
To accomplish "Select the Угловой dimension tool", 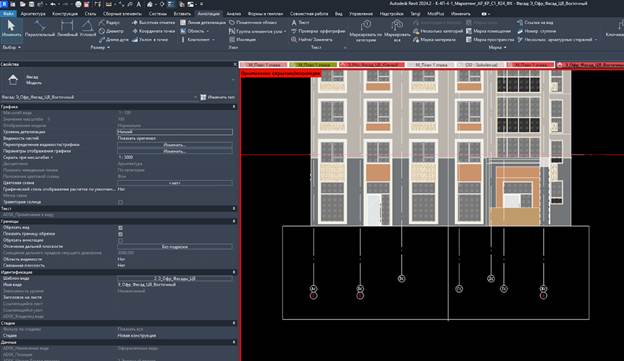I will (x=88, y=28).
